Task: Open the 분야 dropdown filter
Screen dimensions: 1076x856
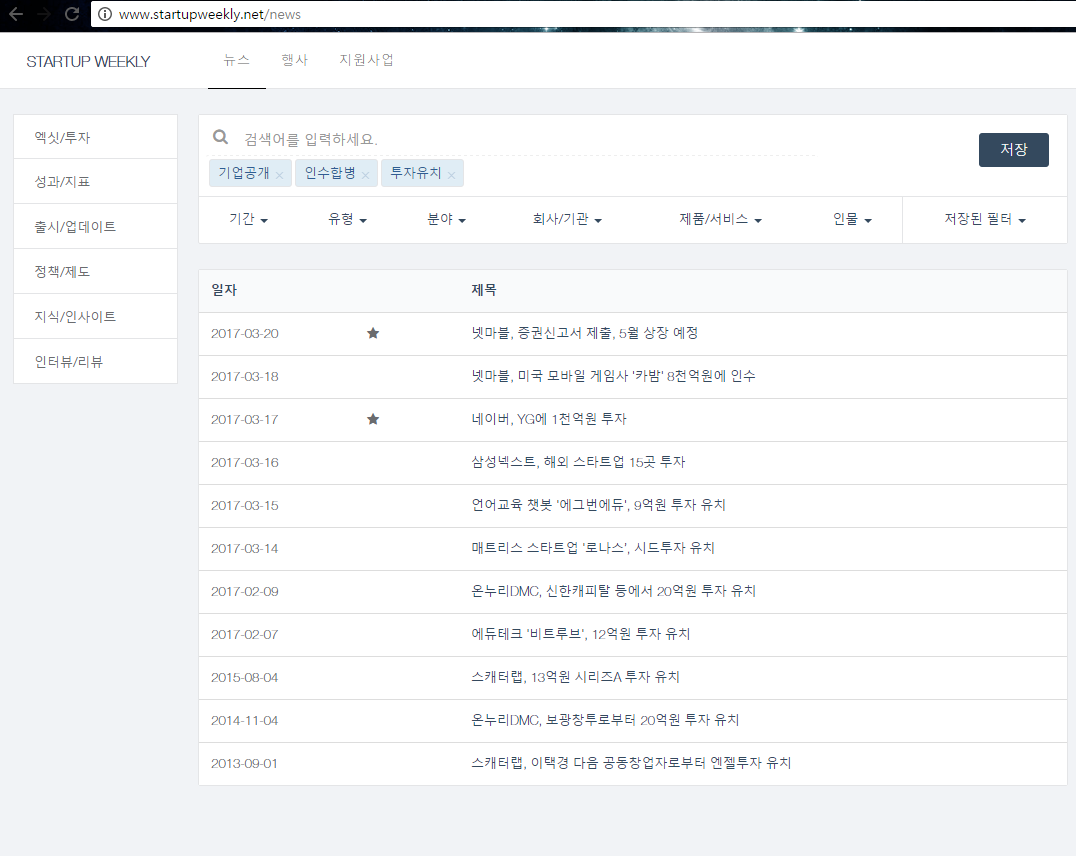Action: 447,219
